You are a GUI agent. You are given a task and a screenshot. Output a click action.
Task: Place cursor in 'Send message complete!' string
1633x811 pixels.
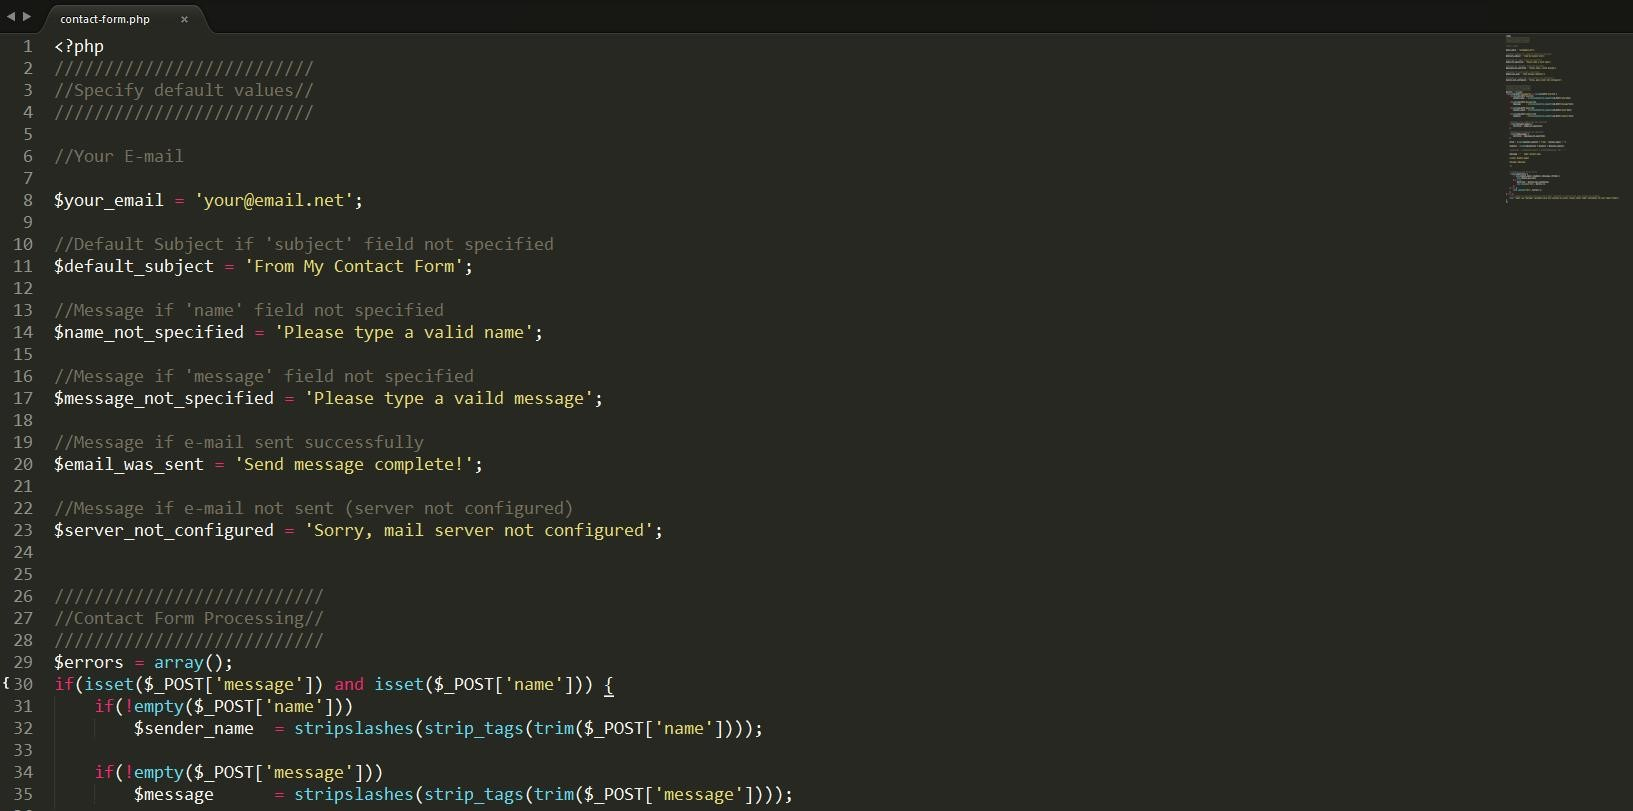354,464
